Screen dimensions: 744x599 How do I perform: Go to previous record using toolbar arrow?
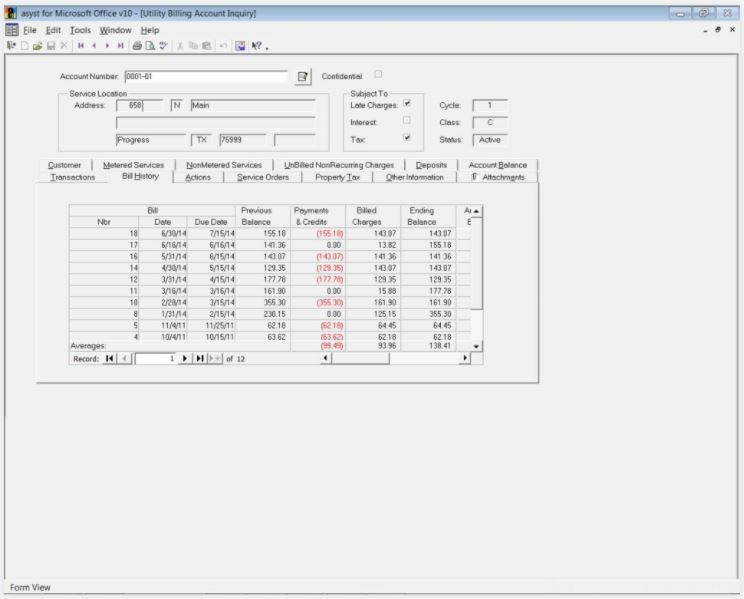click(94, 46)
